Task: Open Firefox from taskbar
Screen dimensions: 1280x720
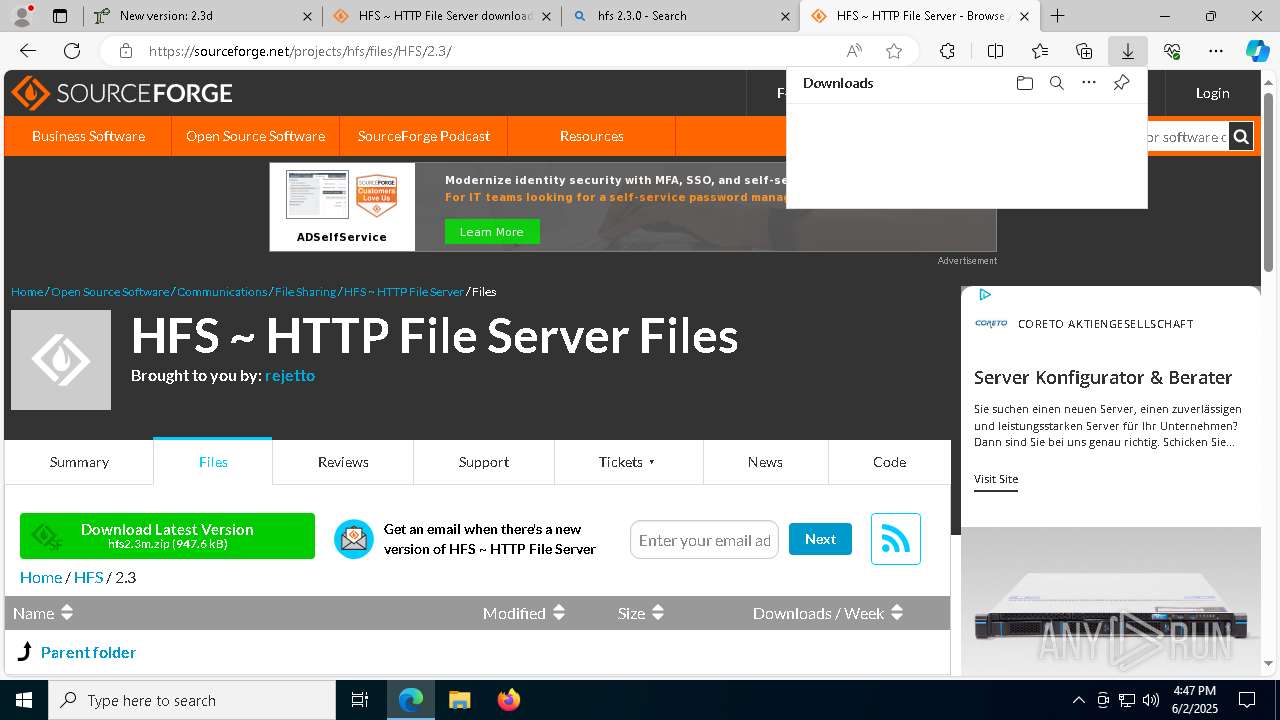Action: click(509, 700)
